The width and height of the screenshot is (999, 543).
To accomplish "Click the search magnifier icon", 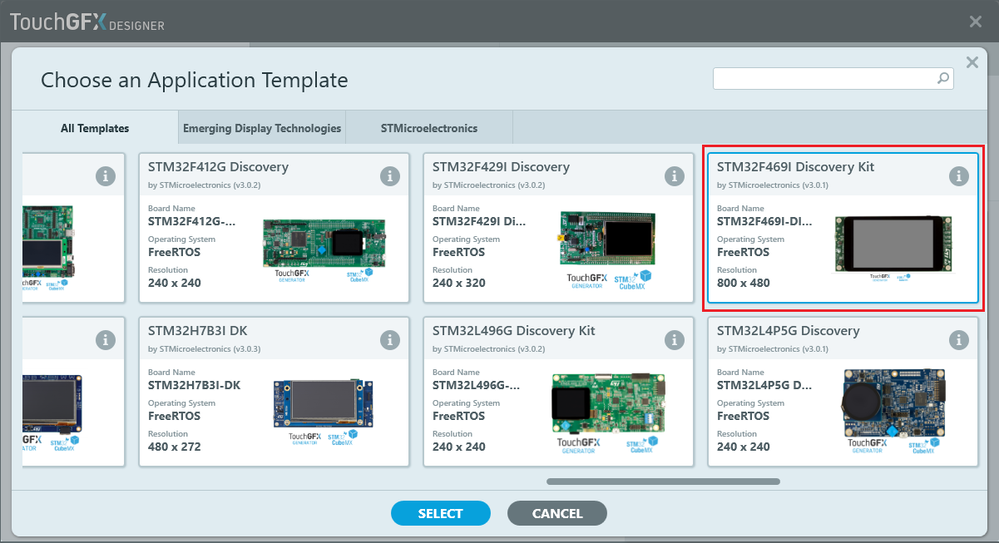I will coord(943,78).
